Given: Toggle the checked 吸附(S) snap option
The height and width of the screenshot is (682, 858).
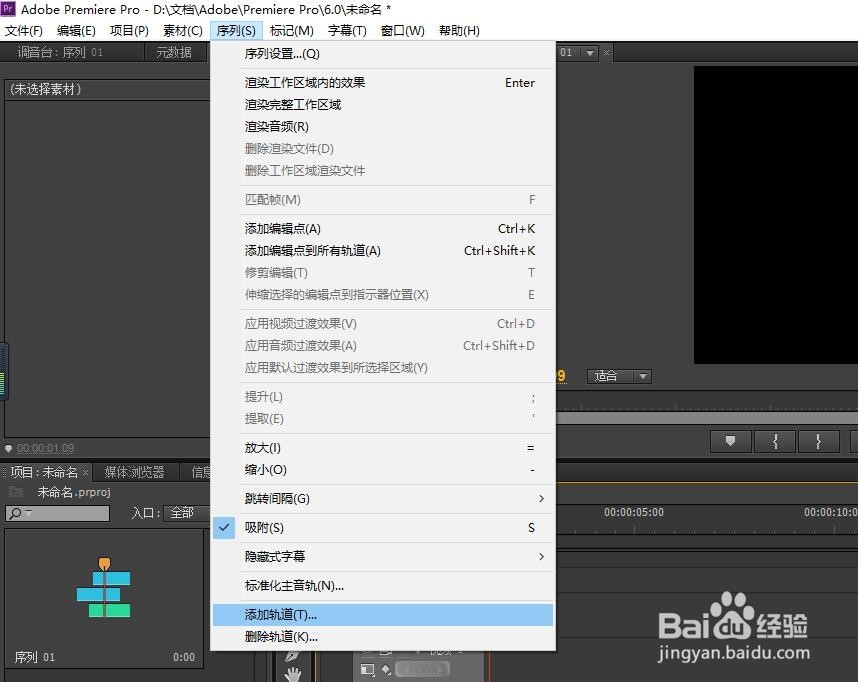Looking at the screenshot, I should (382, 528).
